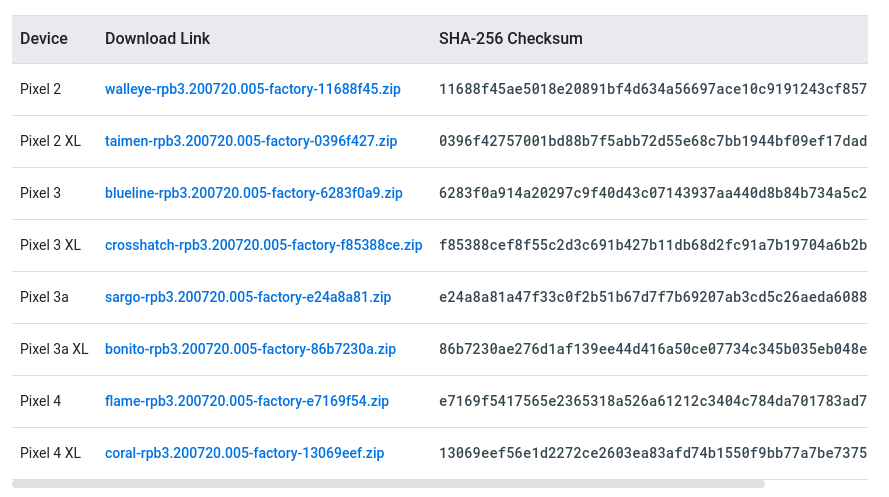Click the Device column header
Screen dimensions: 889x497
click(x=44, y=39)
